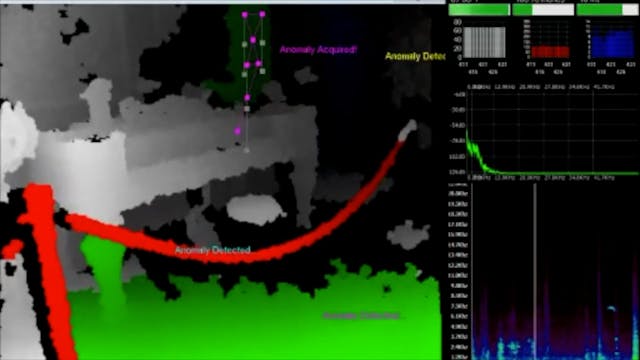Click the partially filled middle meter bar
This screenshot has height=360, width=640.
tap(543, 10)
